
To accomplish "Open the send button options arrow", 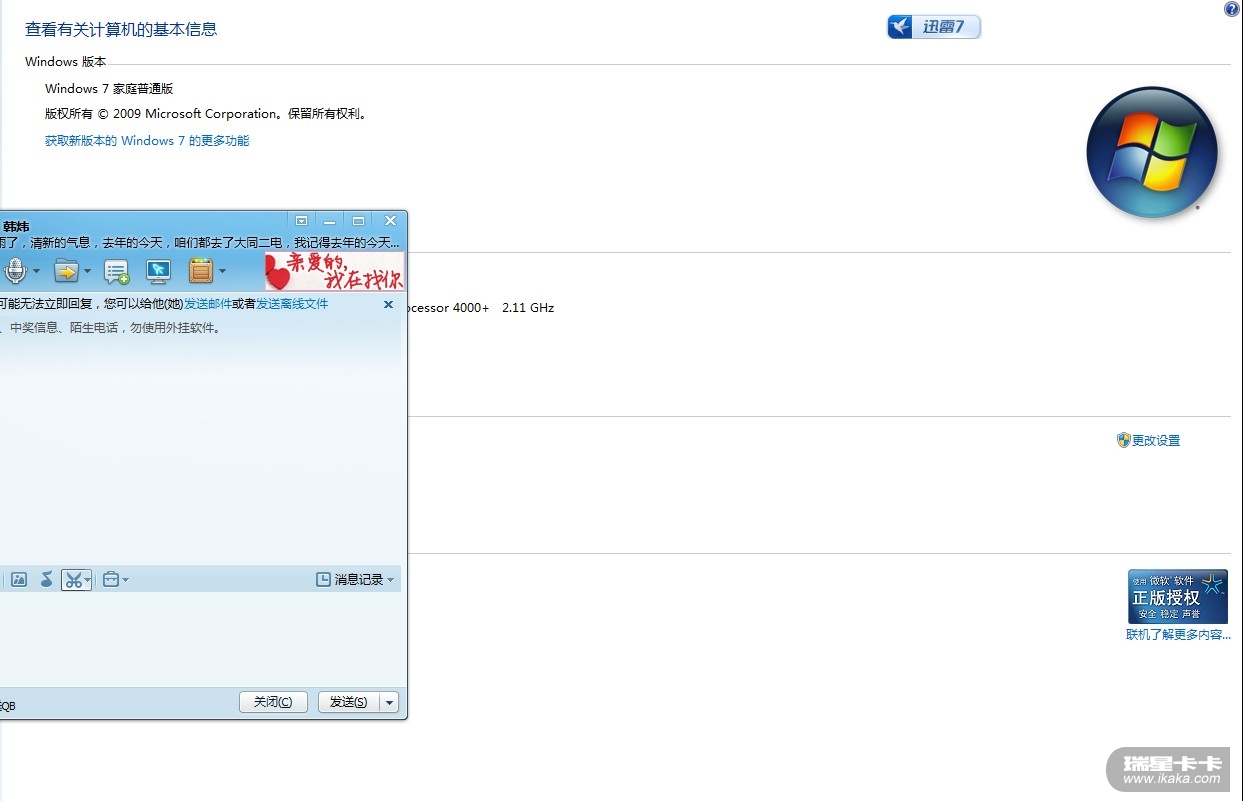I will coord(390,702).
